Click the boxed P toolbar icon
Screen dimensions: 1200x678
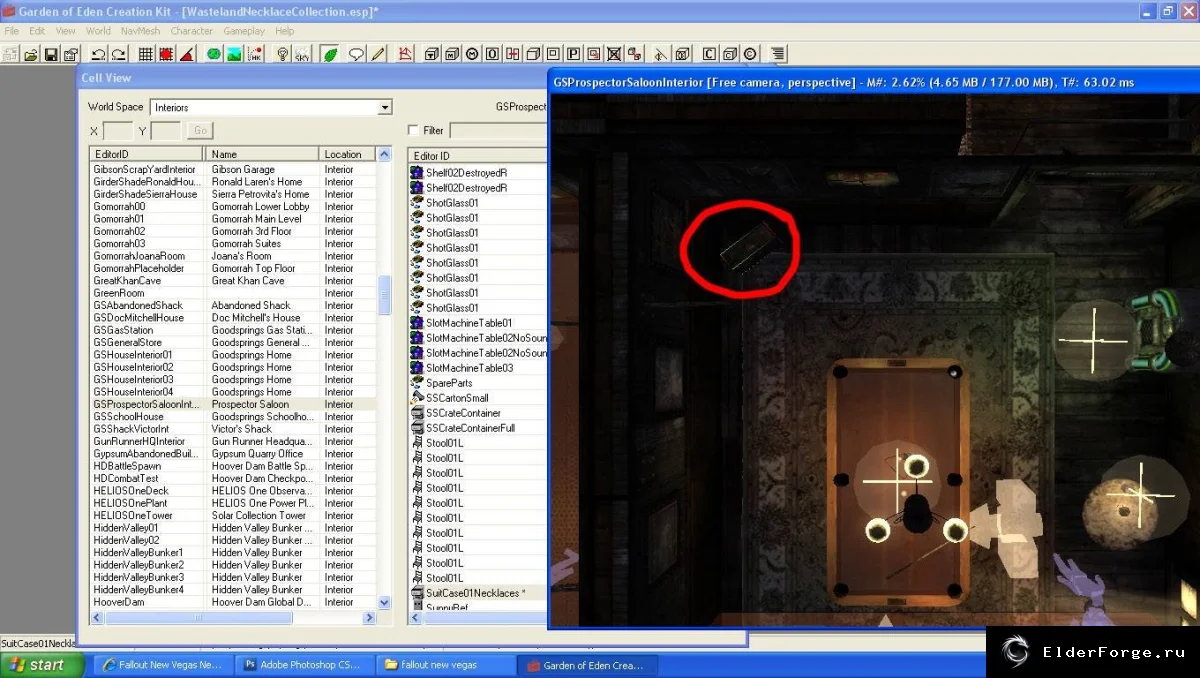[575, 54]
